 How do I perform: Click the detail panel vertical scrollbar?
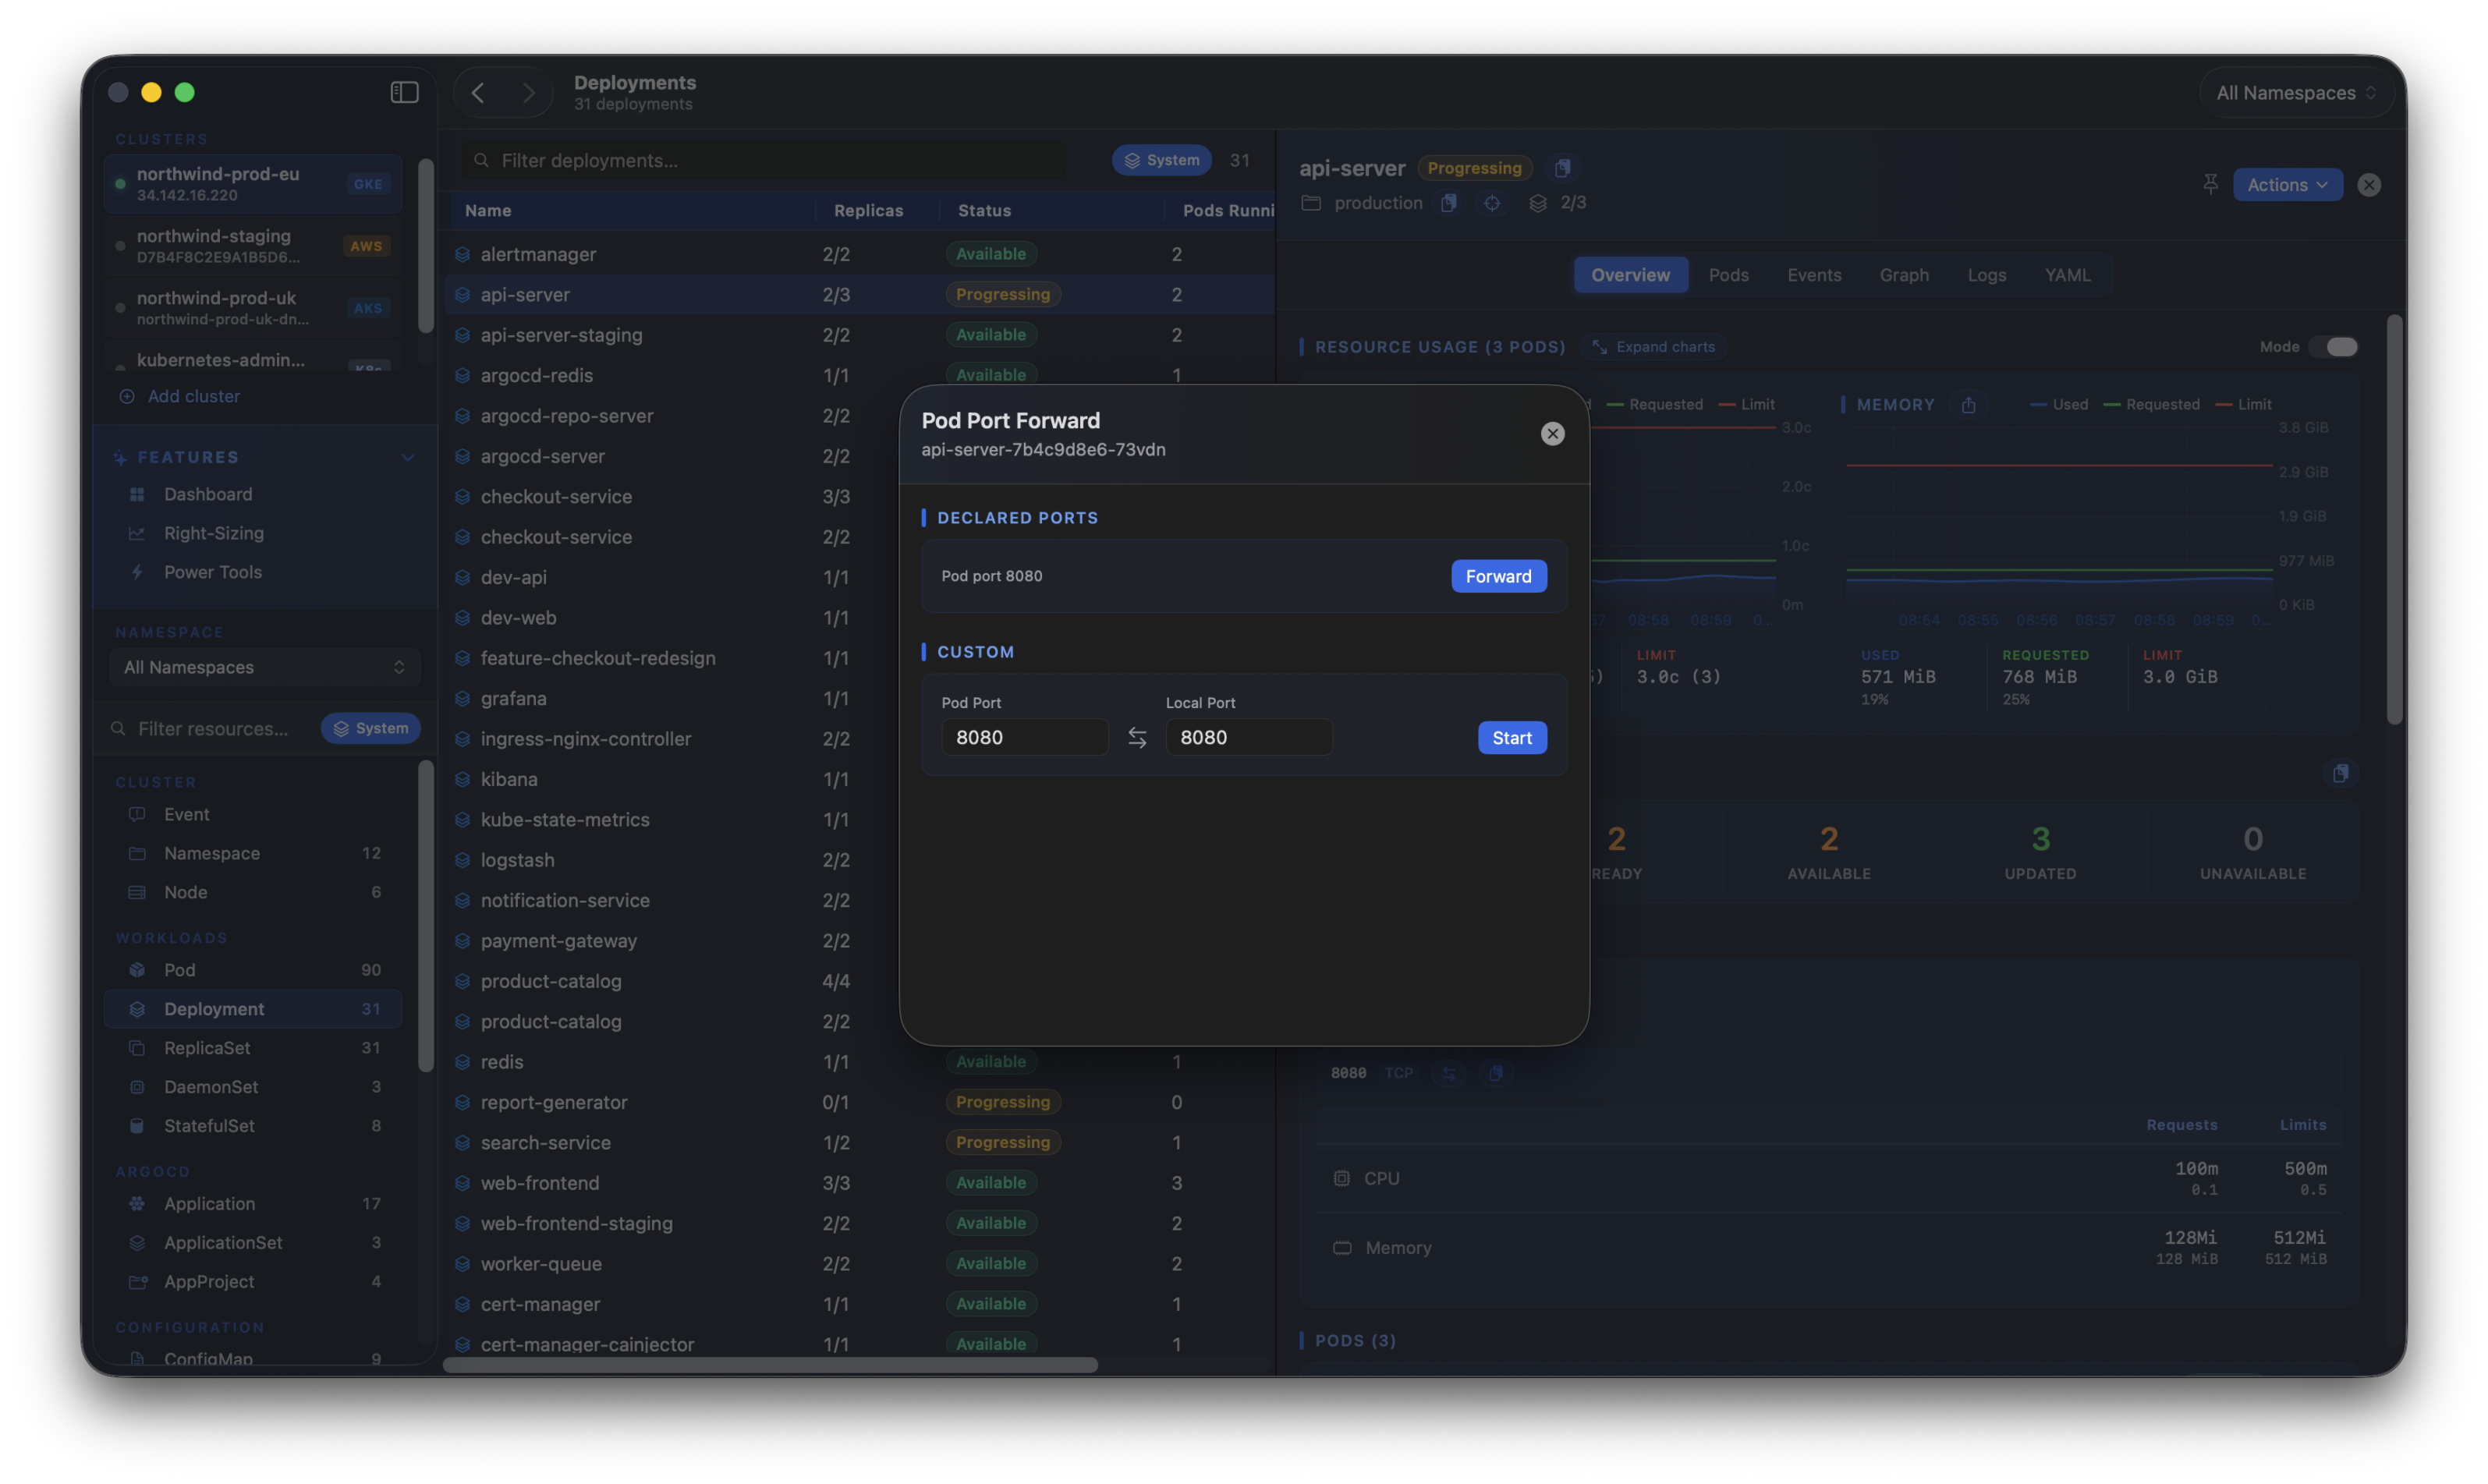pyautogui.click(x=2394, y=519)
